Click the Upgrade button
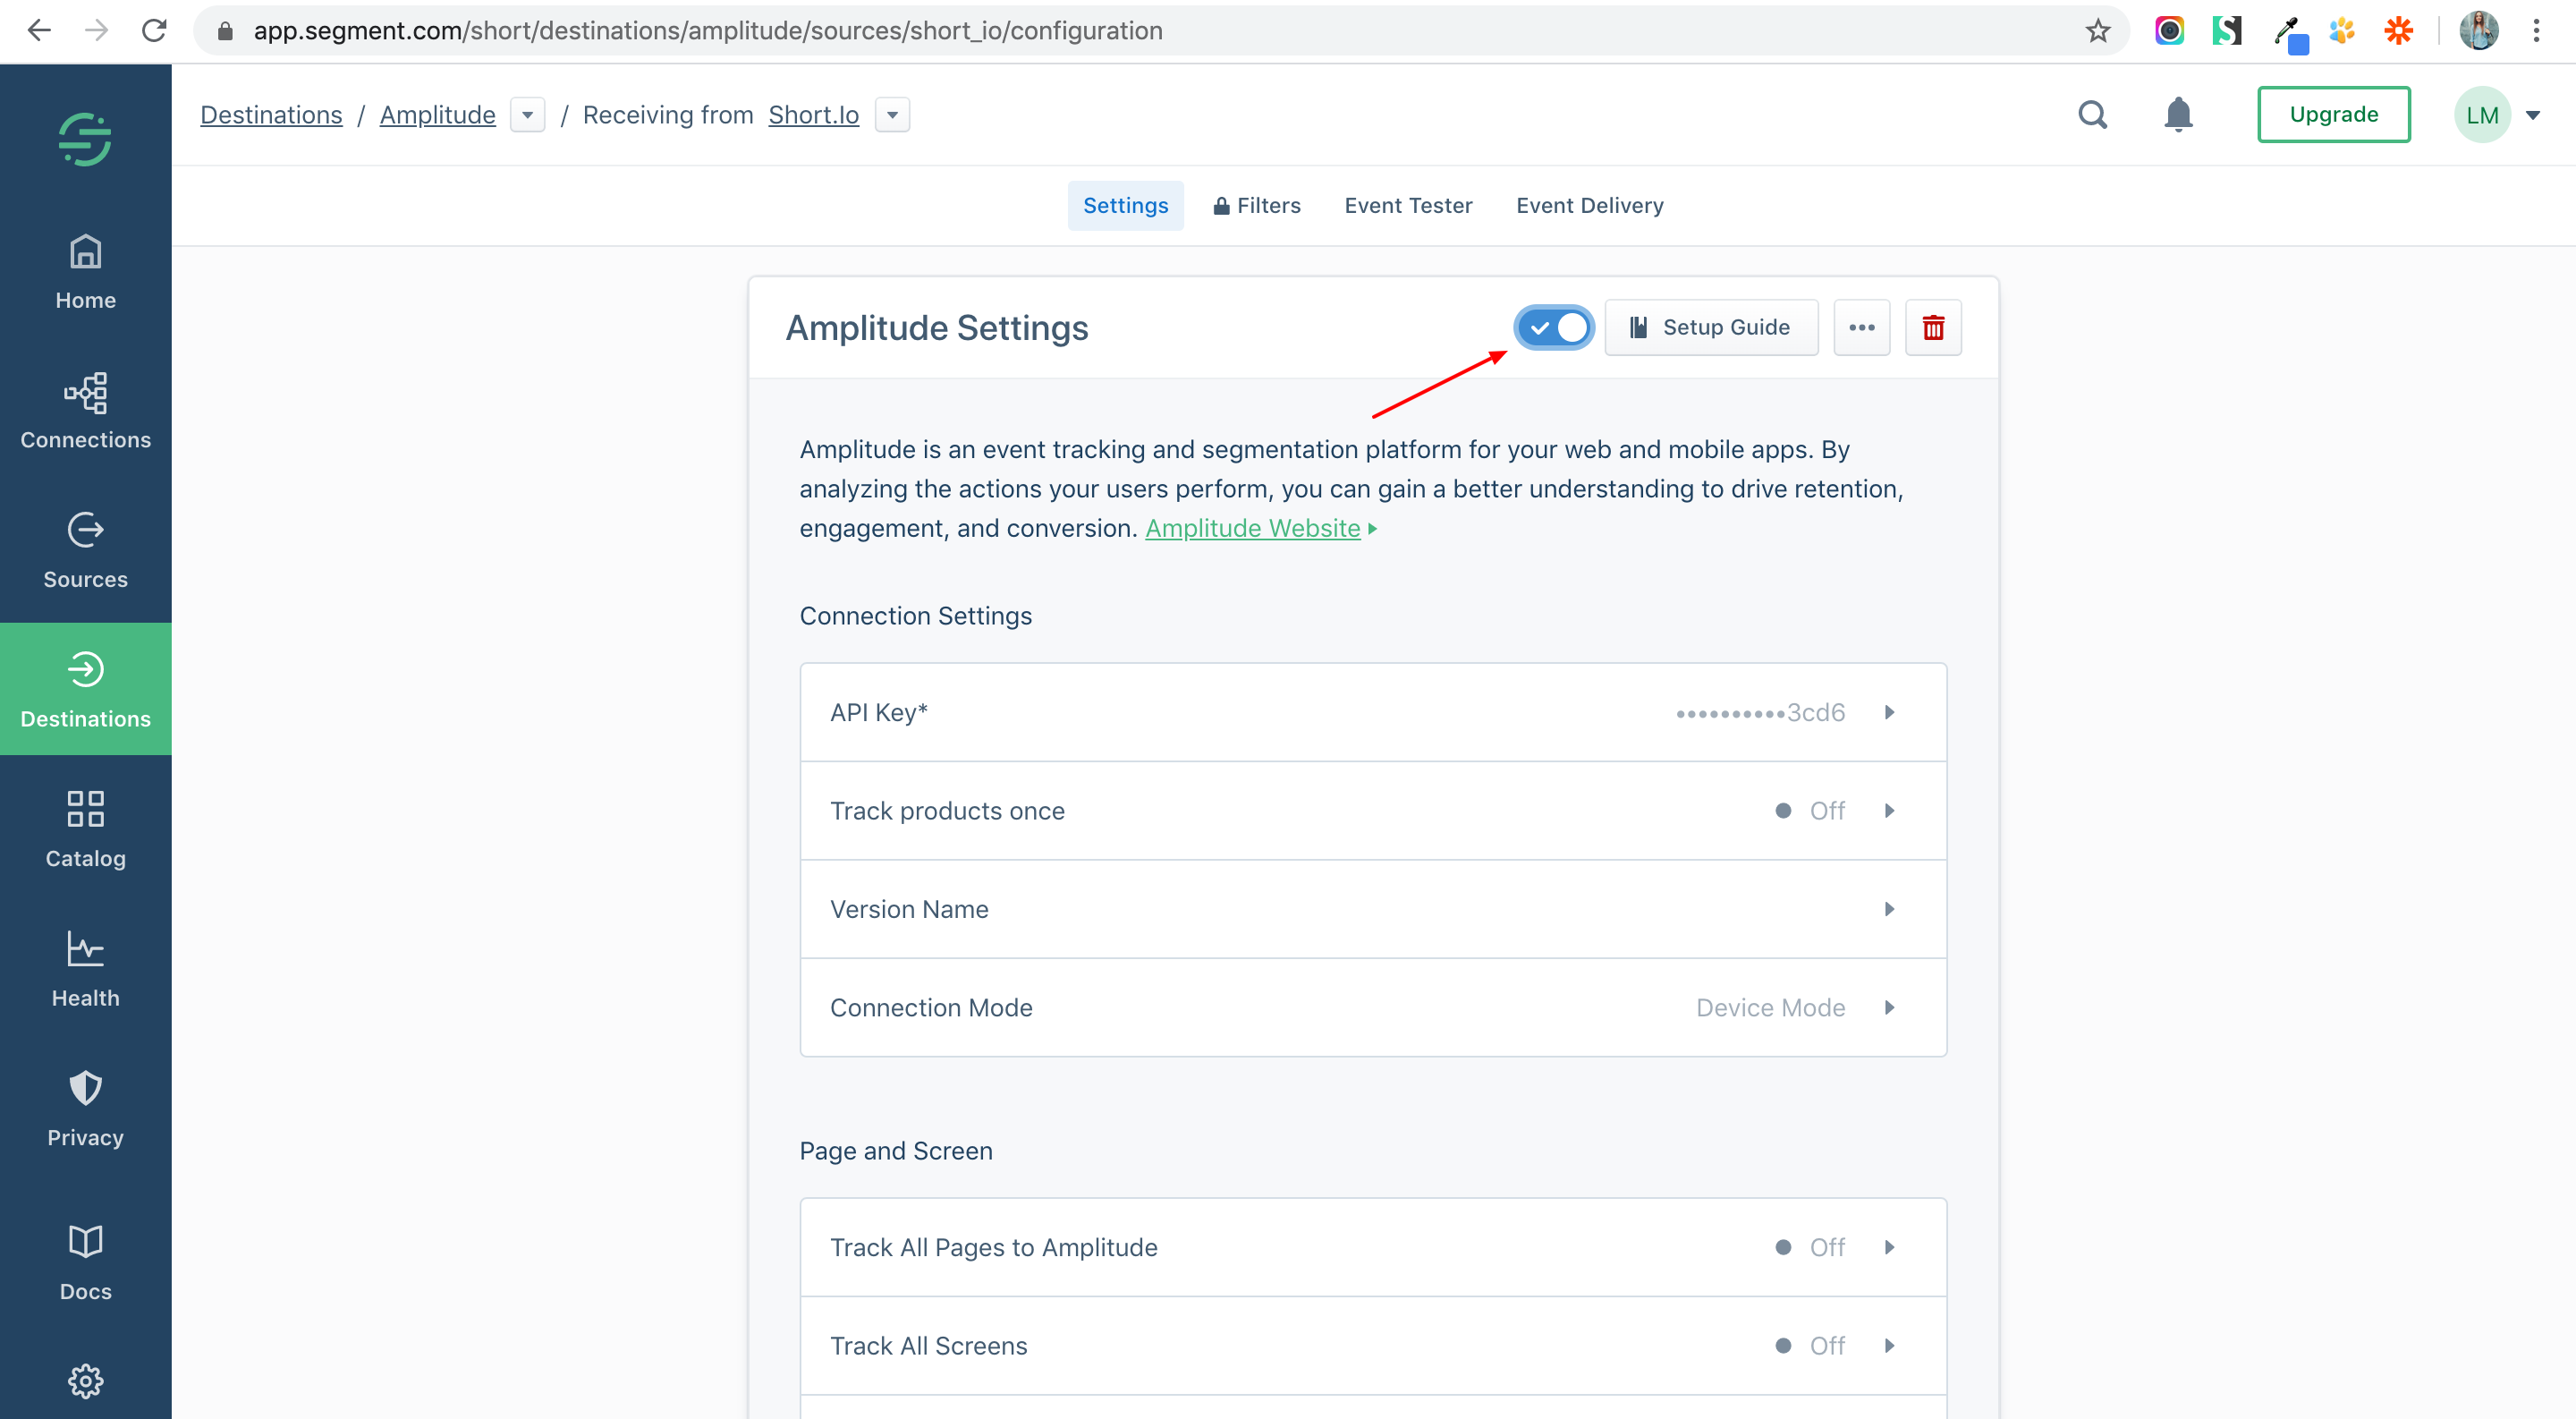 click(x=2332, y=115)
